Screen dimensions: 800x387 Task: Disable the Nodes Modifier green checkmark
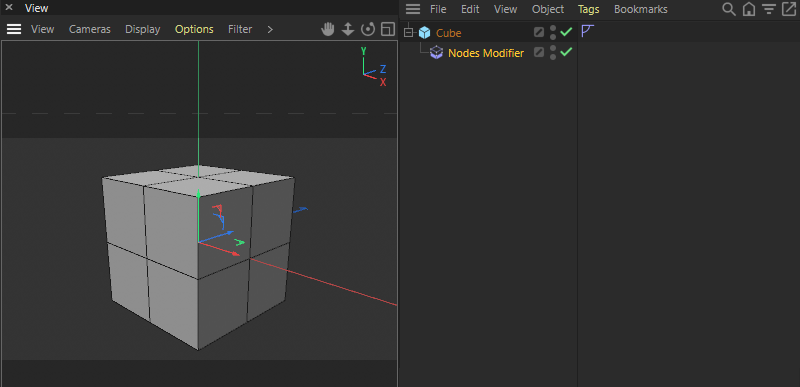click(x=566, y=51)
